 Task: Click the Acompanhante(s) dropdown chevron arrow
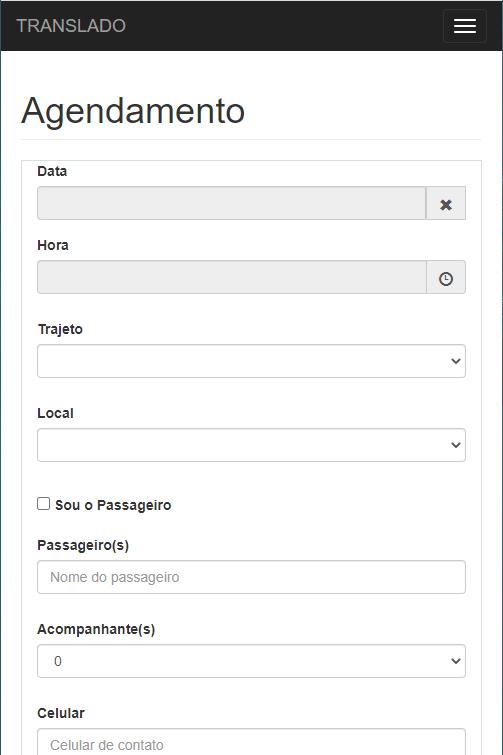pos(455,661)
